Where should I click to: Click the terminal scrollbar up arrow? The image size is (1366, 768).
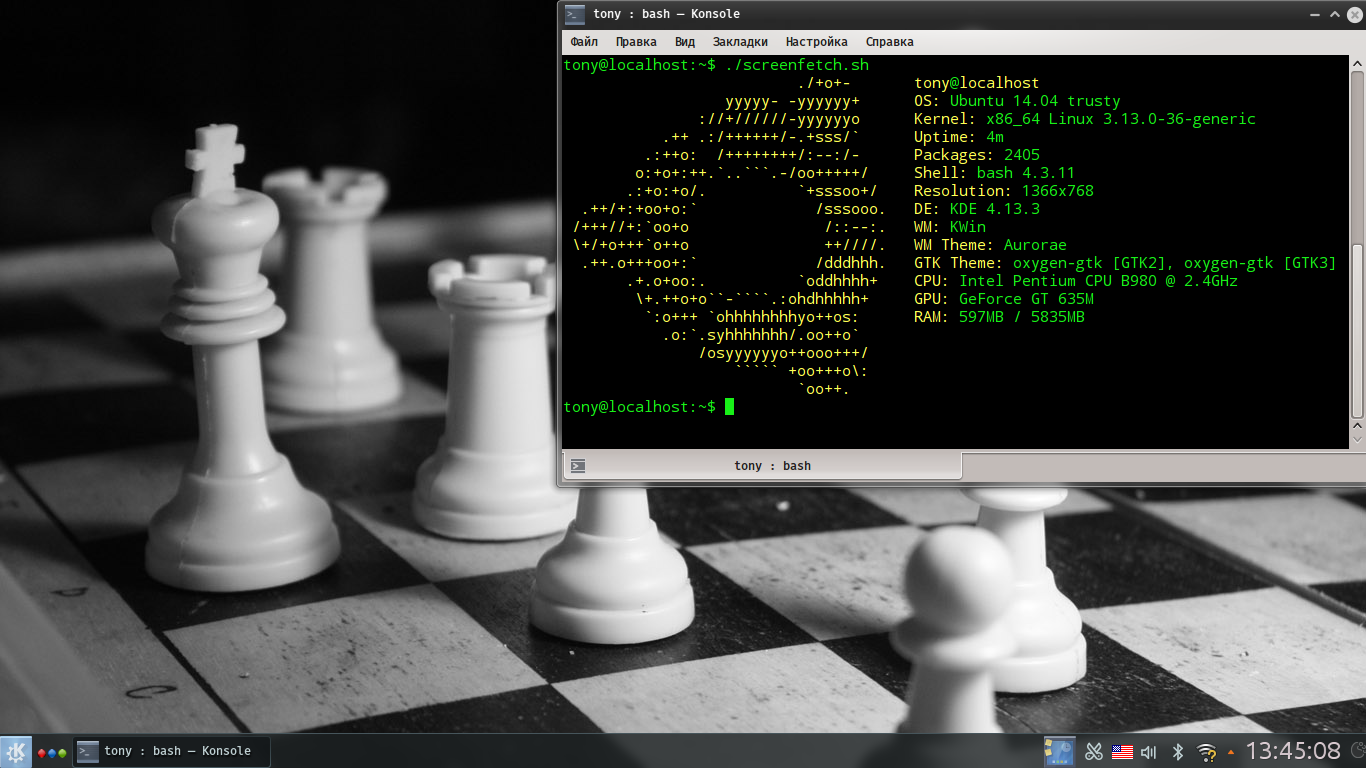pos(1357,63)
